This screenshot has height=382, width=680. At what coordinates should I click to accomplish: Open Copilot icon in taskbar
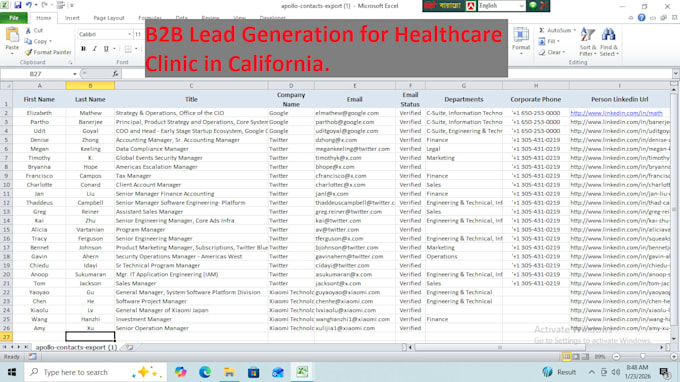pyautogui.click(x=180, y=372)
